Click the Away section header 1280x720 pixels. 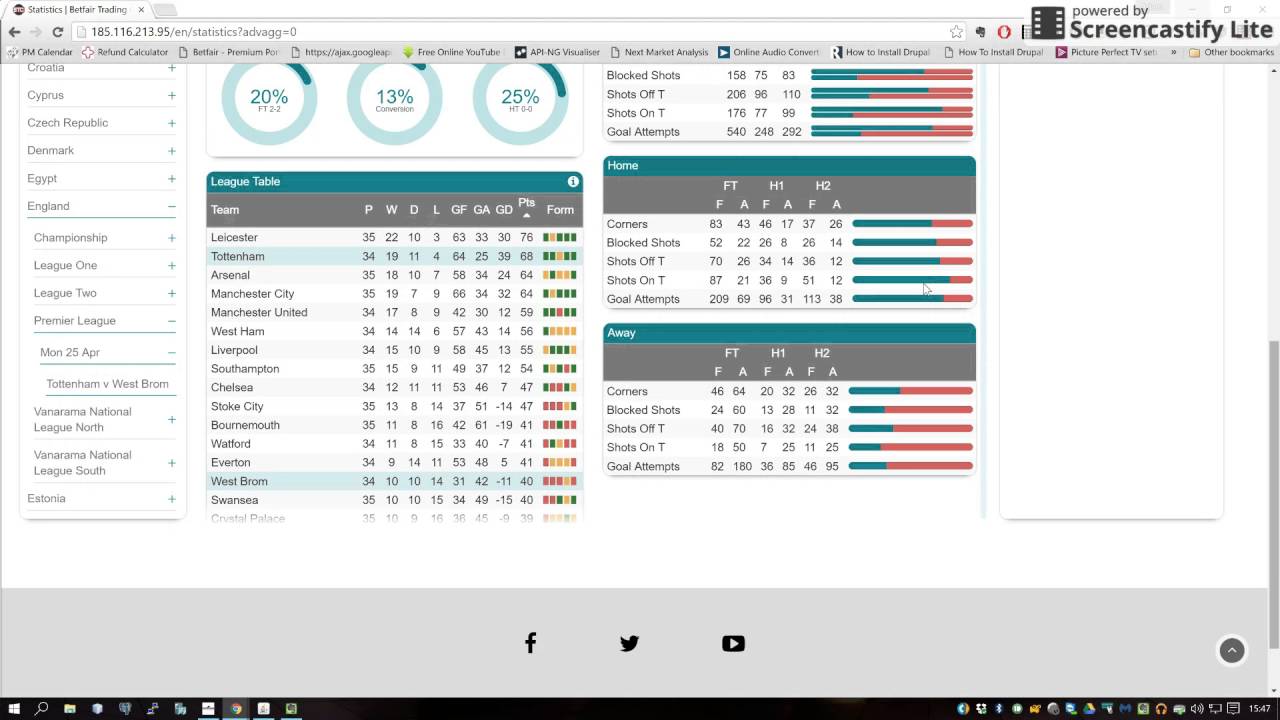pos(789,333)
